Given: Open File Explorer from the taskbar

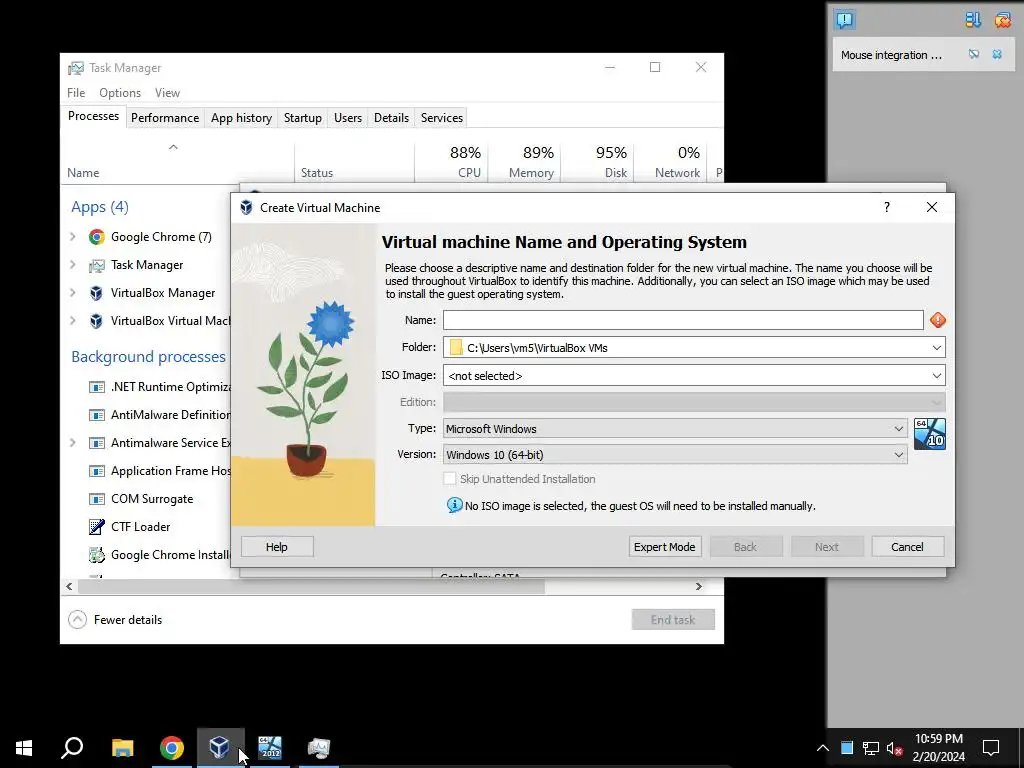Looking at the screenshot, I should pos(122,748).
